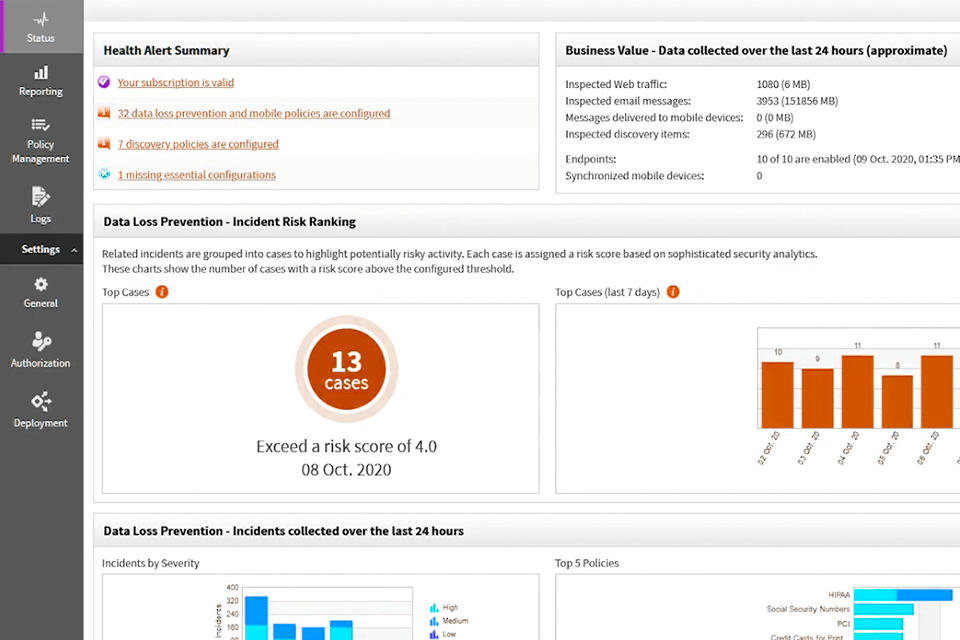
Task: Open the Logs document icon
Action: (x=40, y=197)
